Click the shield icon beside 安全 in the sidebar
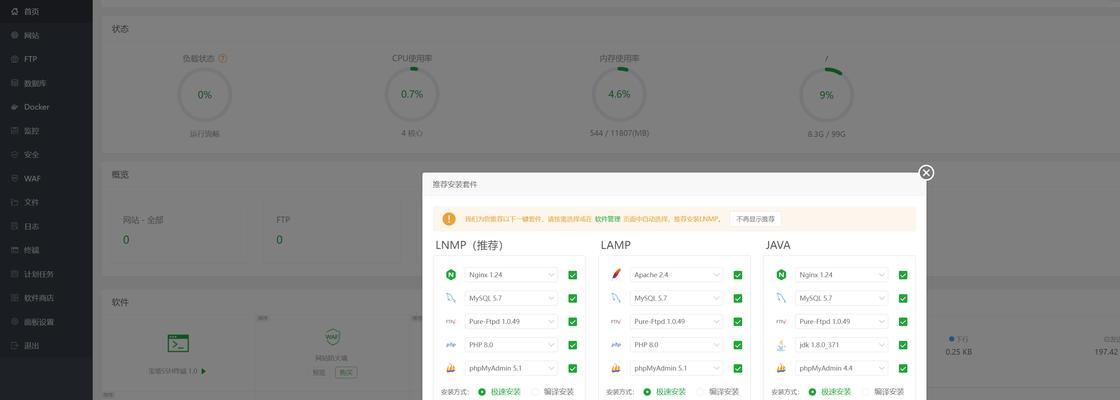 [15, 154]
